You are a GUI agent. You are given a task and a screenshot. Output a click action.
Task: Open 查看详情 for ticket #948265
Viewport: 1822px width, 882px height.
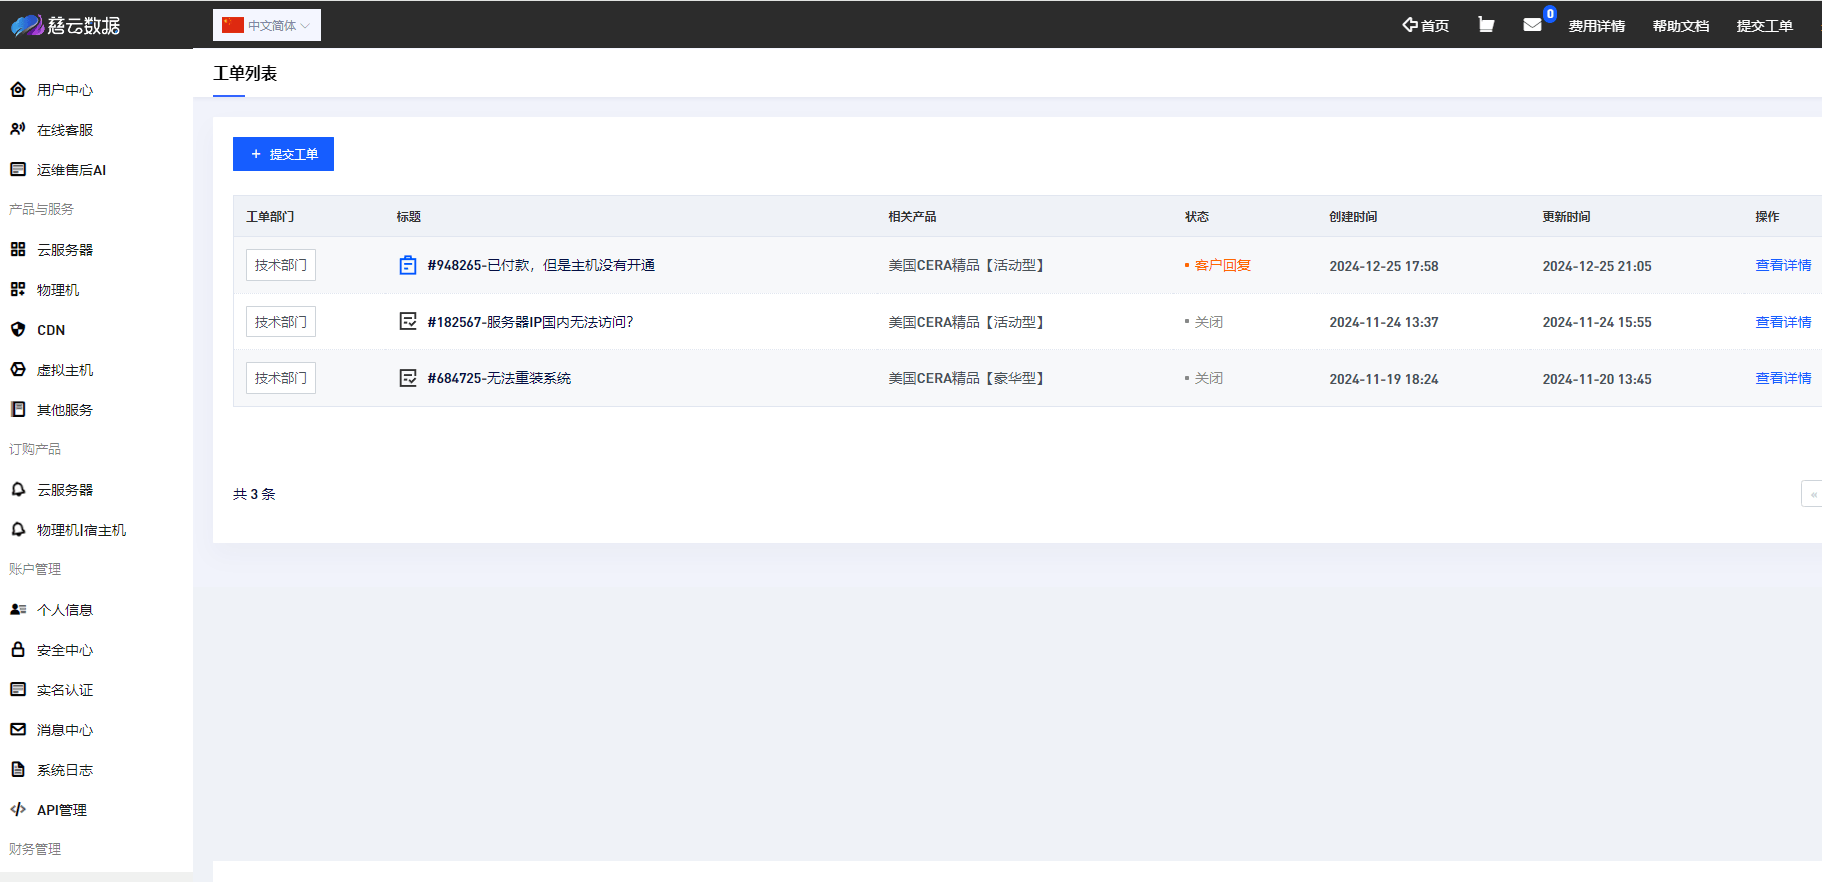(1783, 265)
